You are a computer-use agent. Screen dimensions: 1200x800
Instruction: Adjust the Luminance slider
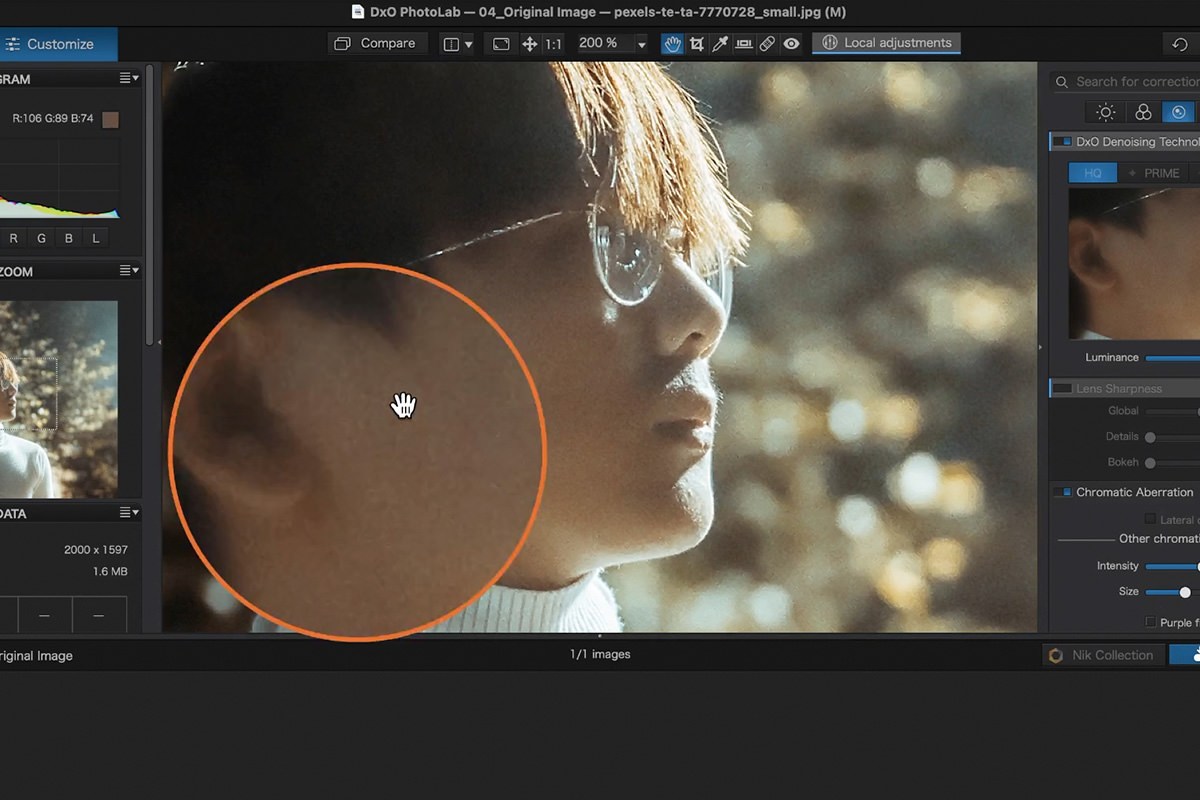1172,358
